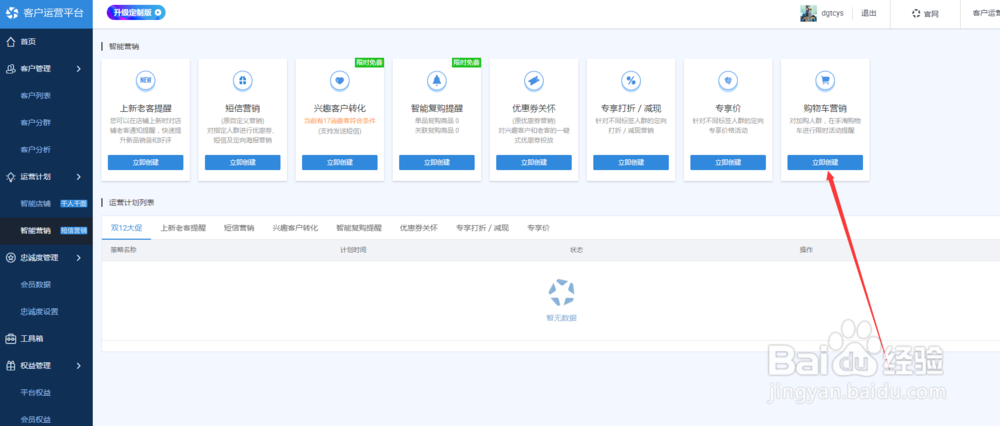This screenshot has height=426, width=1000.
Task: Click the 工具箱 toolbox icon
Action: tap(10, 339)
